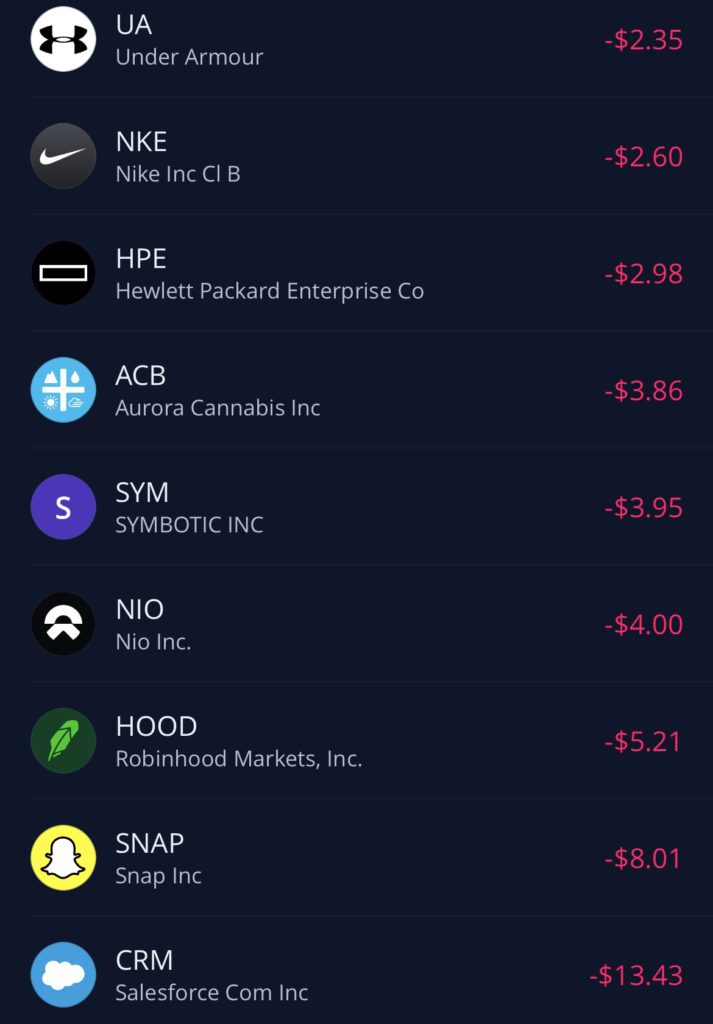This screenshot has width=713, height=1024.
Task: Tap the Under Armour logo icon
Action: pos(63,39)
